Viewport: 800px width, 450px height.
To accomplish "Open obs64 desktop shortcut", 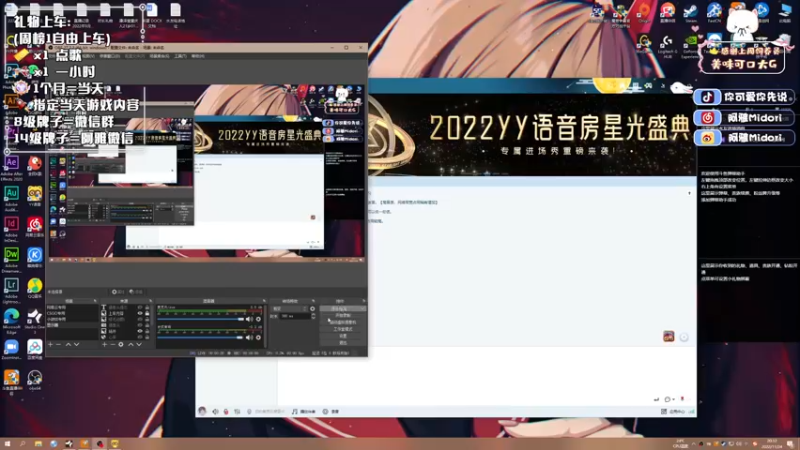I will click(35, 378).
